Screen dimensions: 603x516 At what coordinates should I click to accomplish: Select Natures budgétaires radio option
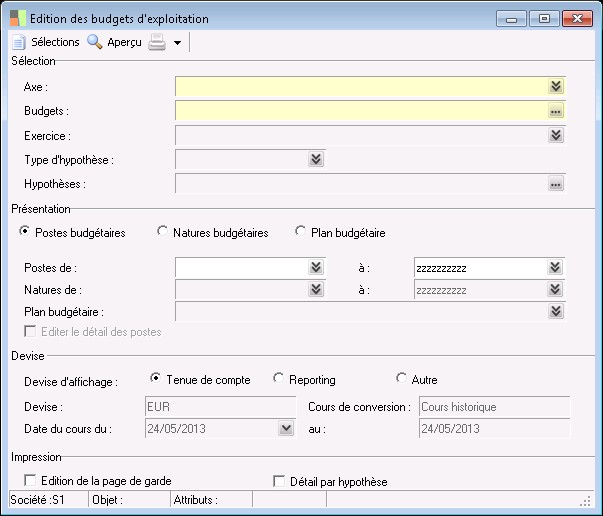[x=163, y=233]
